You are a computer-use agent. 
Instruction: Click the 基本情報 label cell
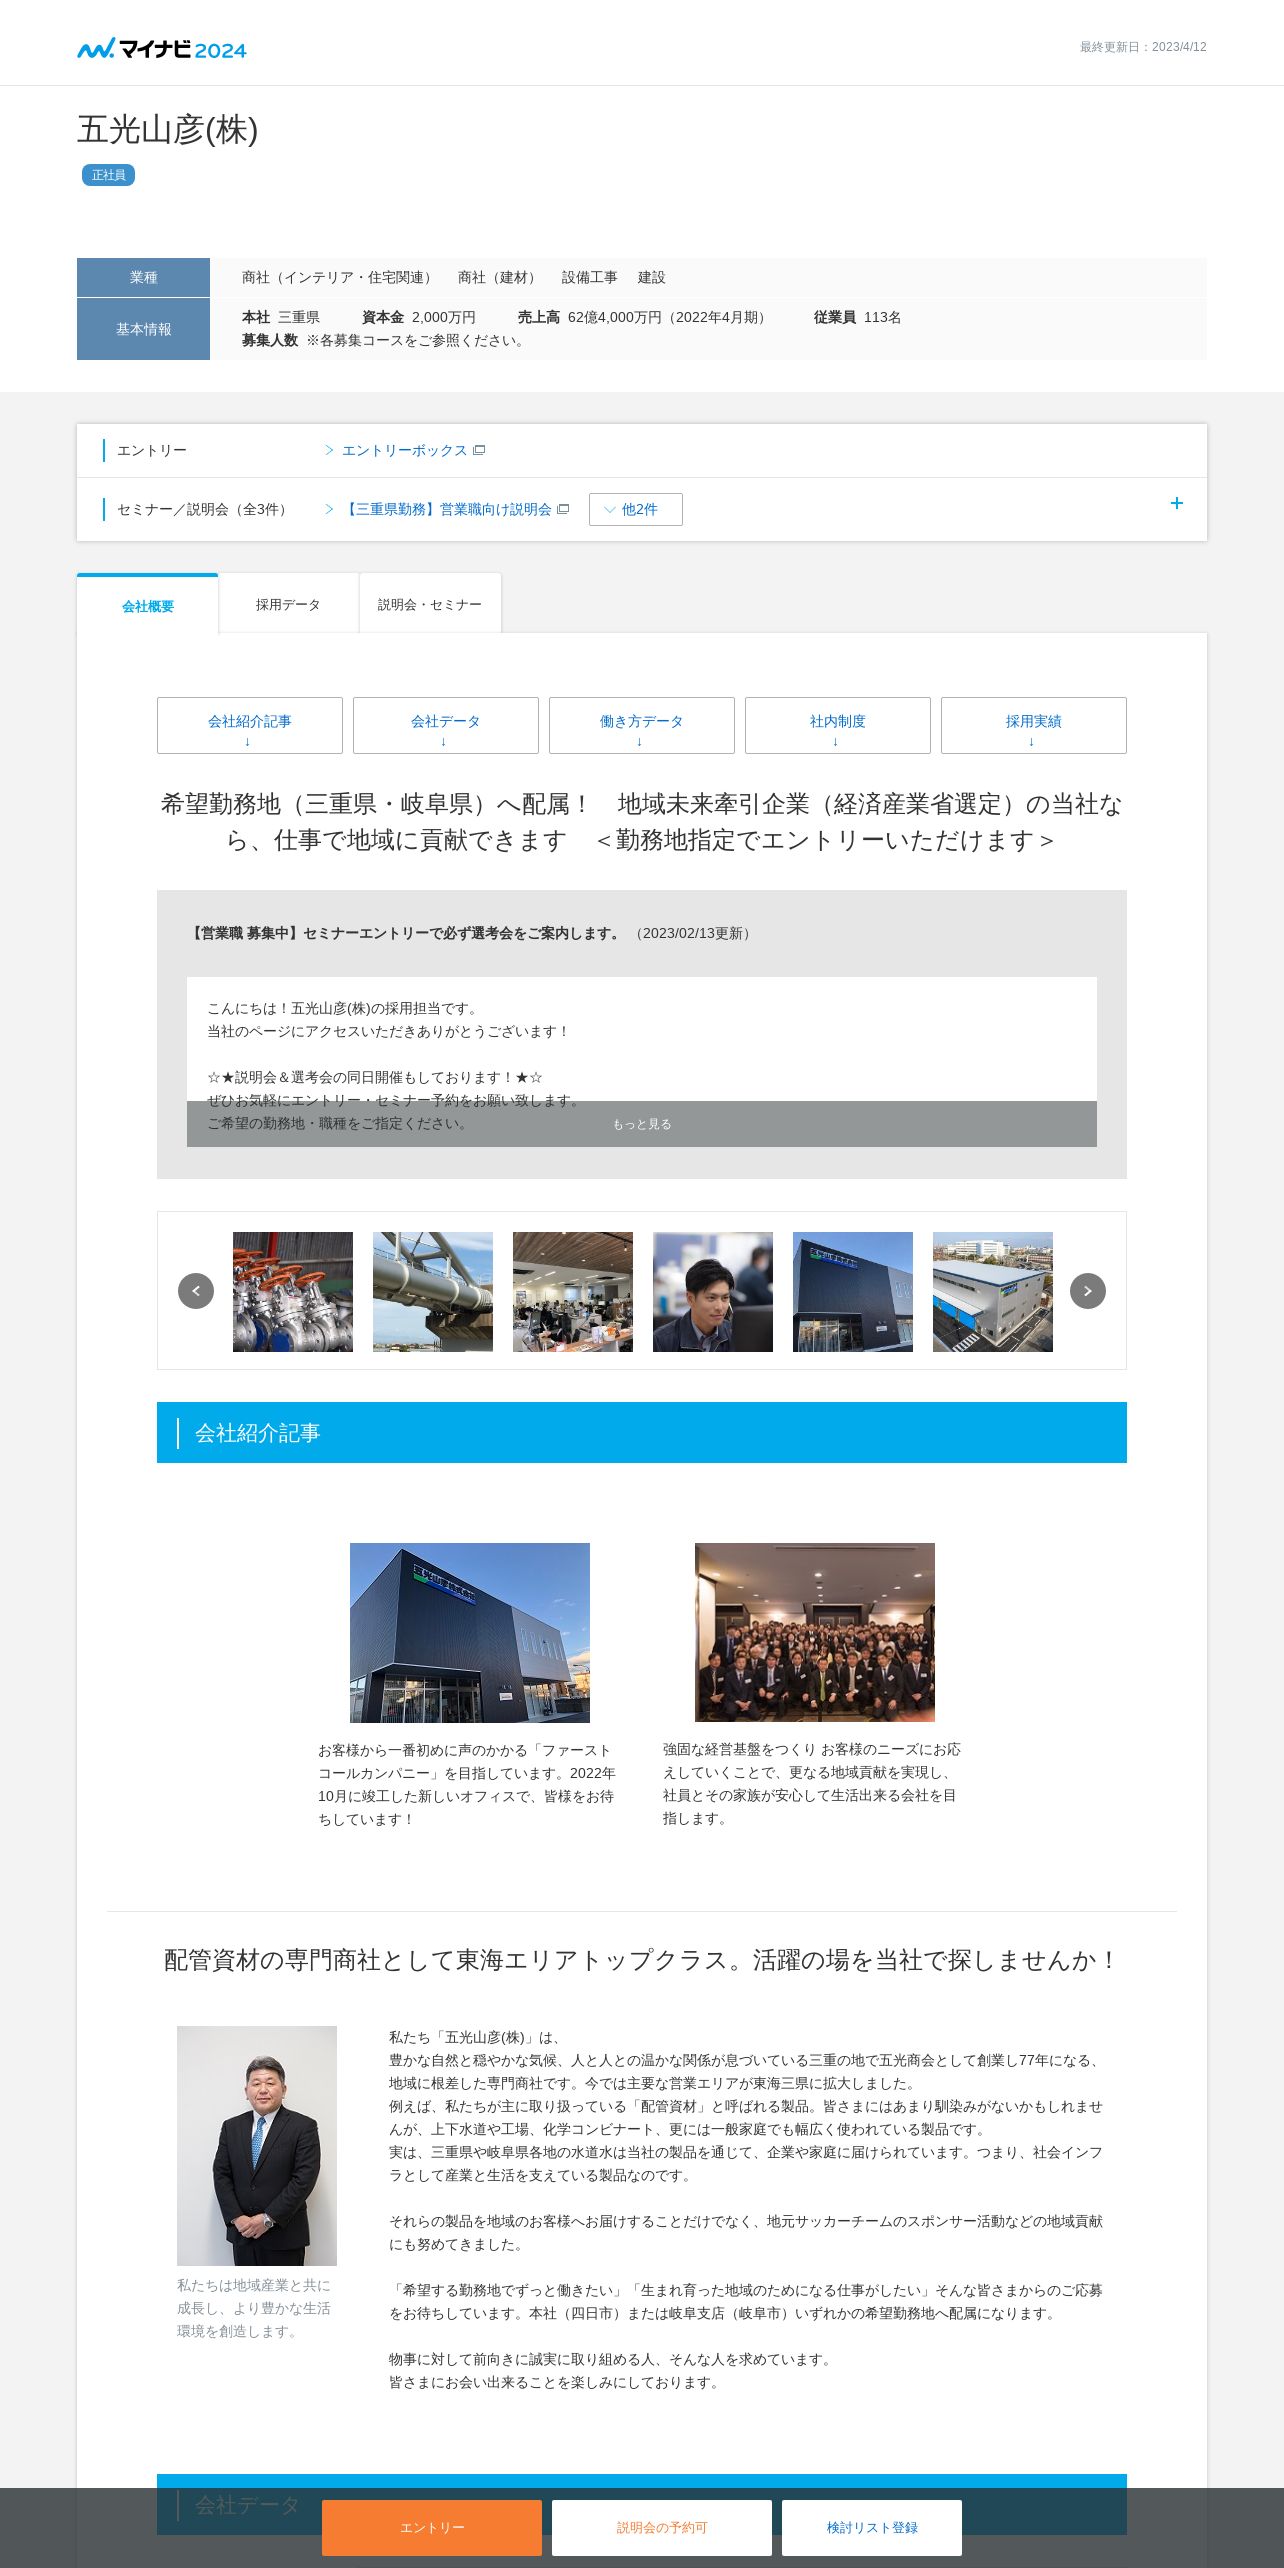click(144, 329)
